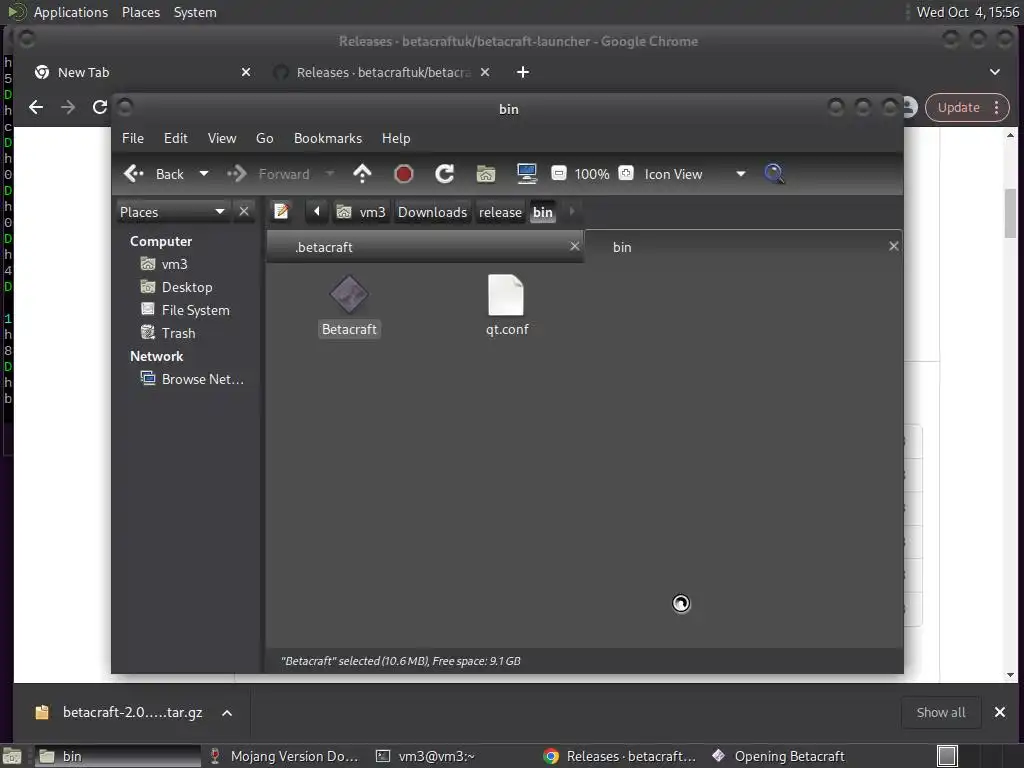Switch to Mojang Version Do... taskbar window

[283, 756]
